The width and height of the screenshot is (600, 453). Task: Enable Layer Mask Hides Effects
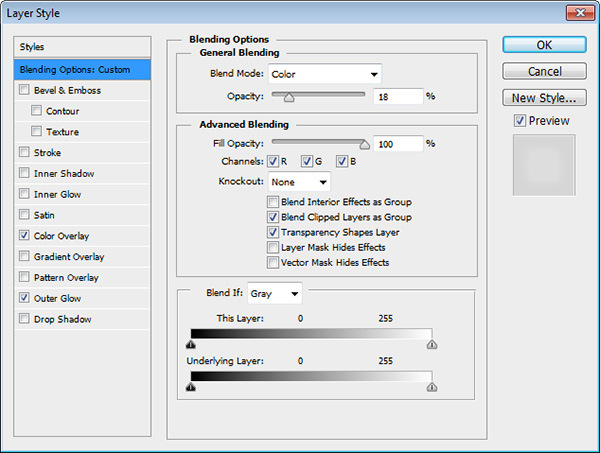click(x=273, y=247)
